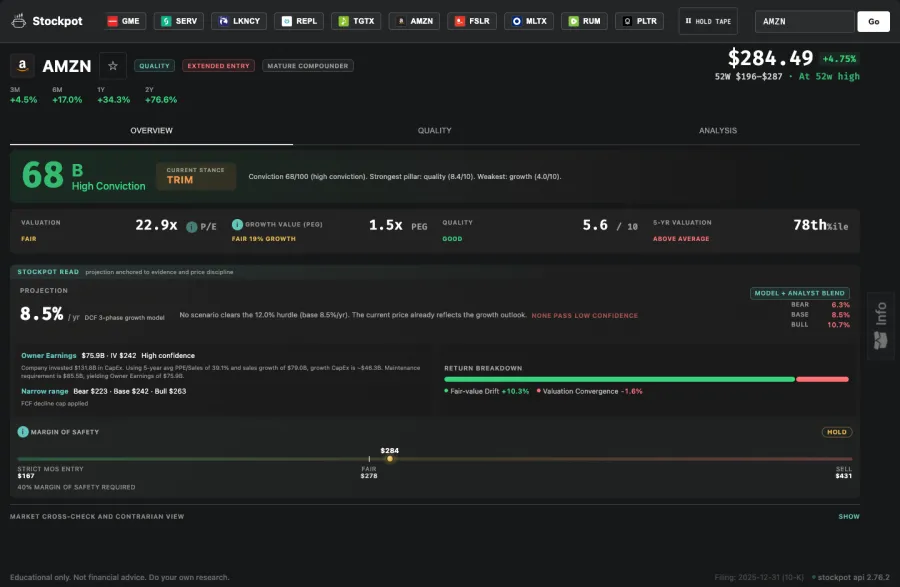Star AMZN as a favorite
This screenshot has height=587, width=900.
point(112,66)
